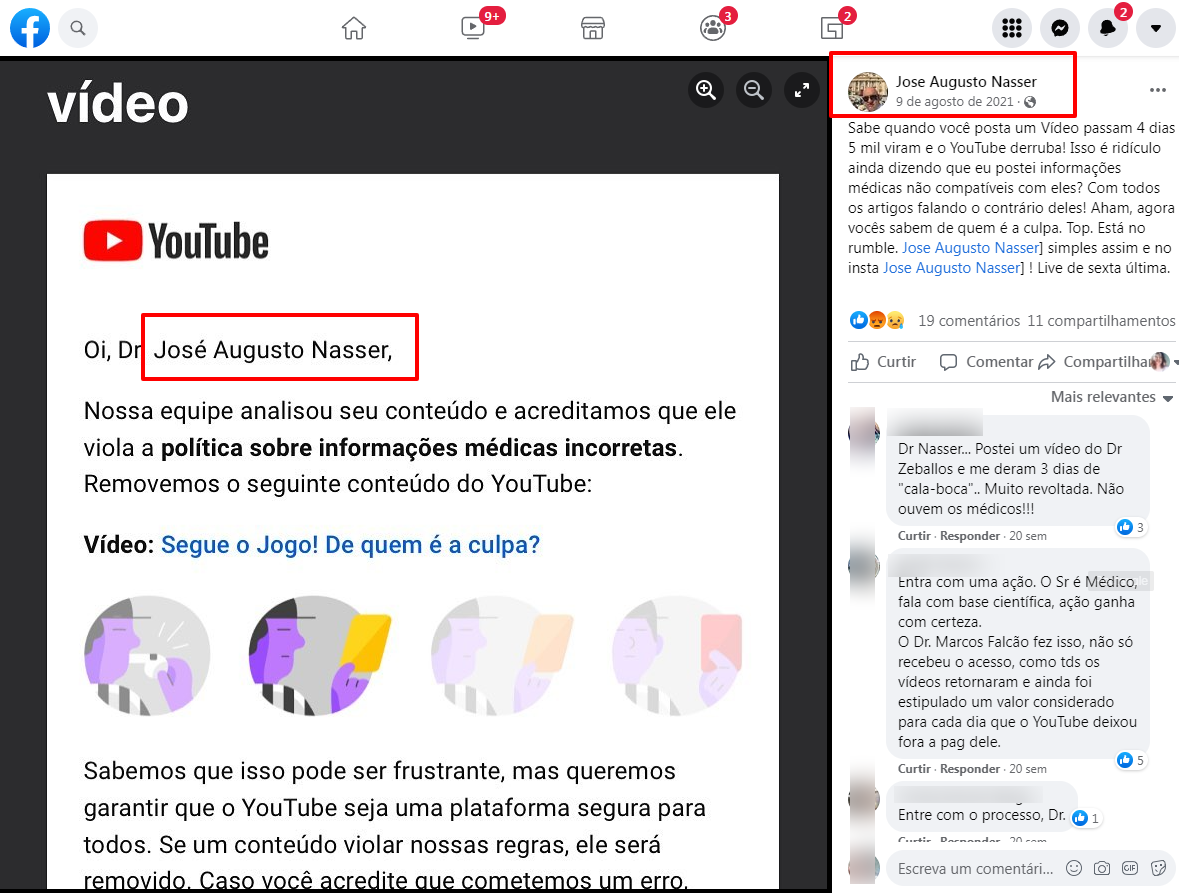The image size is (1179, 893).
Task: Open the Jose Augusto Nasser author name
Action: 966,81
